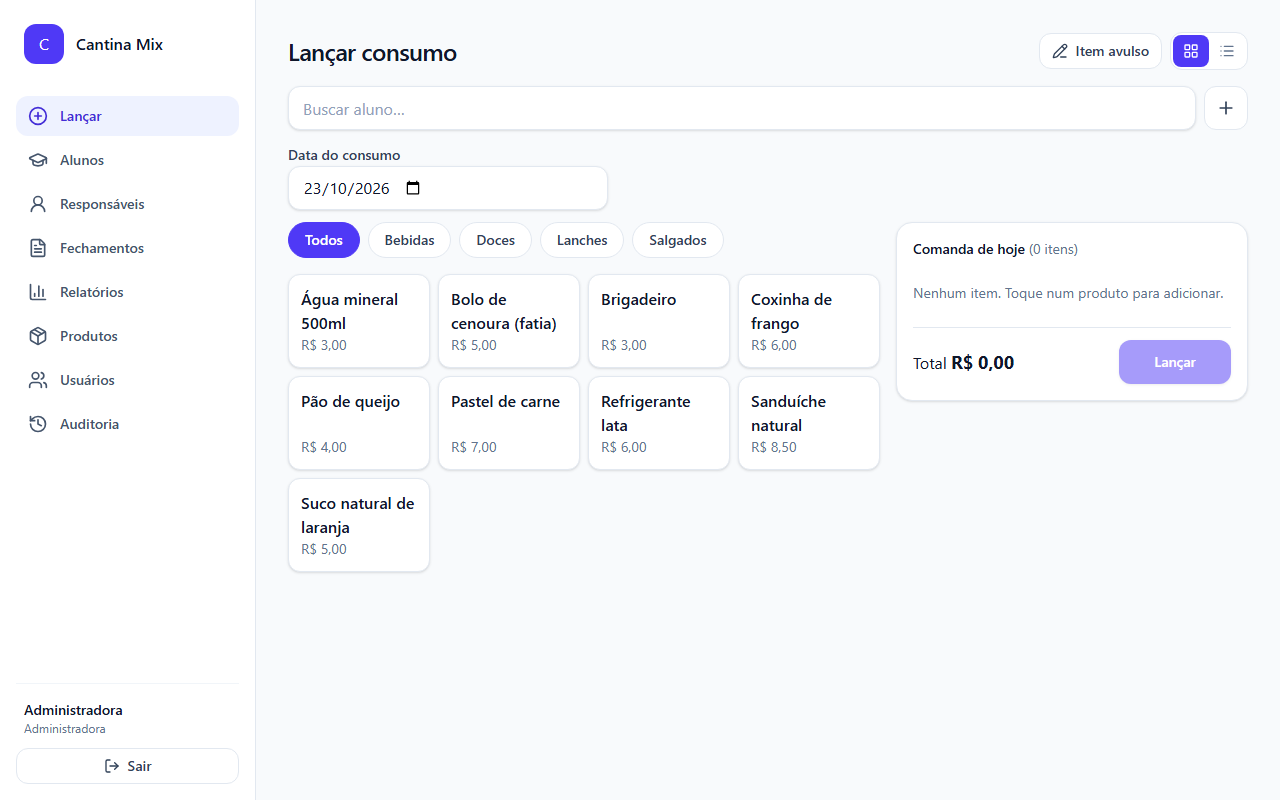Add Bolo de cenoura (fatia) product
Viewport: 1280px width, 800px height.
[509, 321]
